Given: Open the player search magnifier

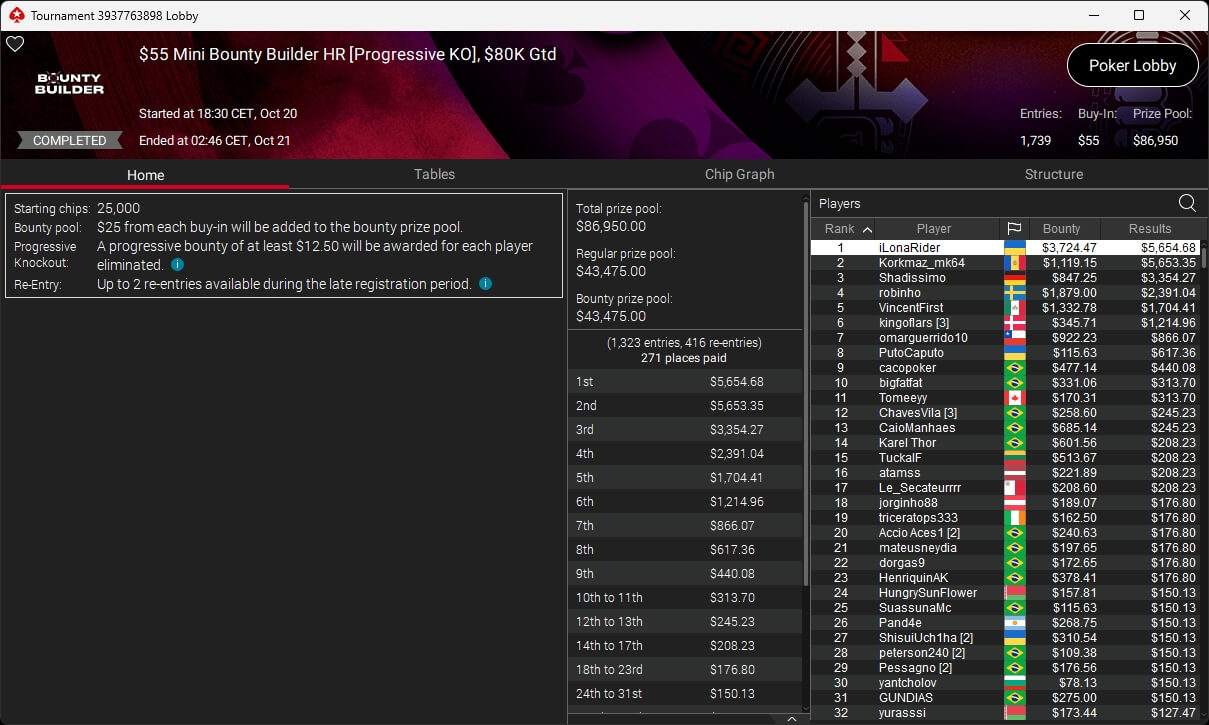Looking at the screenshot, I should coord(1187,203).
